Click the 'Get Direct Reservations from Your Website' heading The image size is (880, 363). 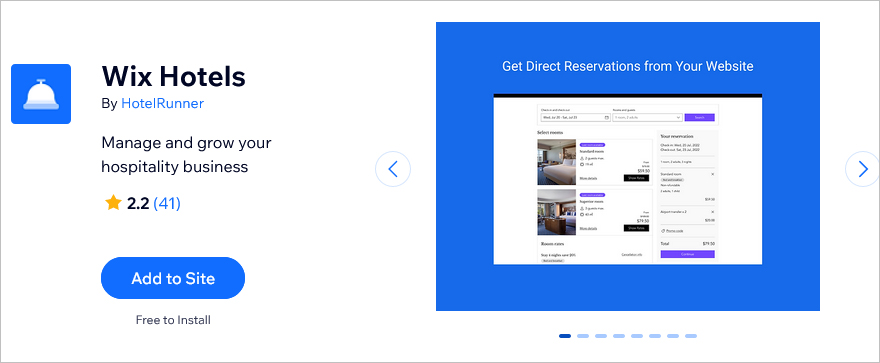627,66
